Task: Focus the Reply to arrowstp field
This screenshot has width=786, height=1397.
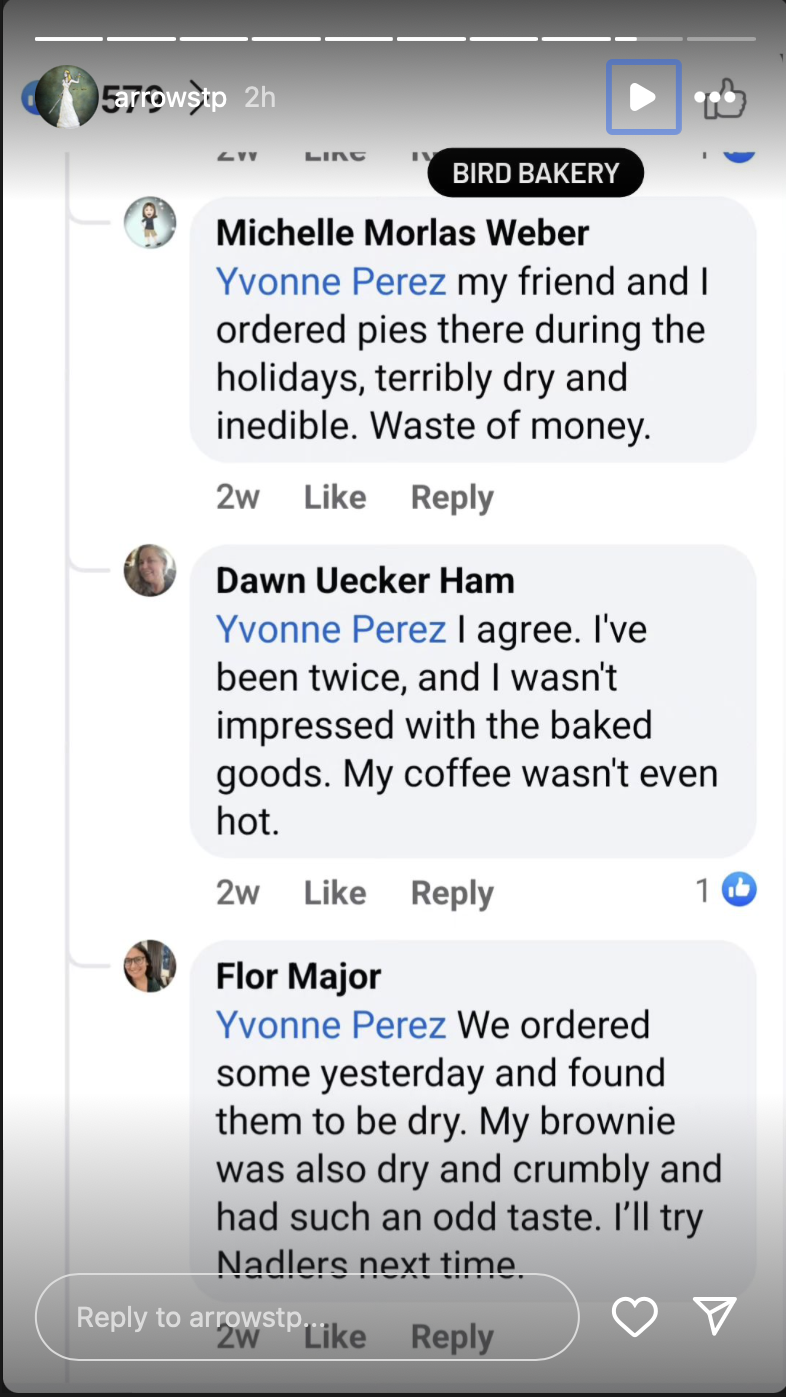Action: (x=306, y=1317)
